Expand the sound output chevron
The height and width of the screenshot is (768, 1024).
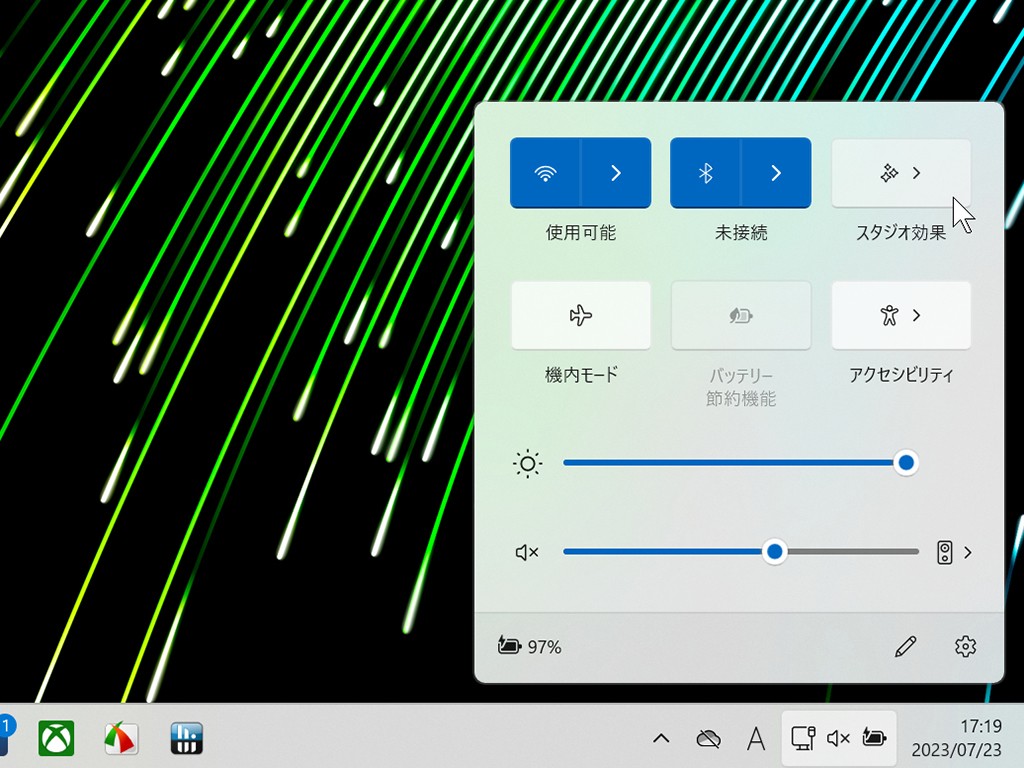[x=968, y=552]
